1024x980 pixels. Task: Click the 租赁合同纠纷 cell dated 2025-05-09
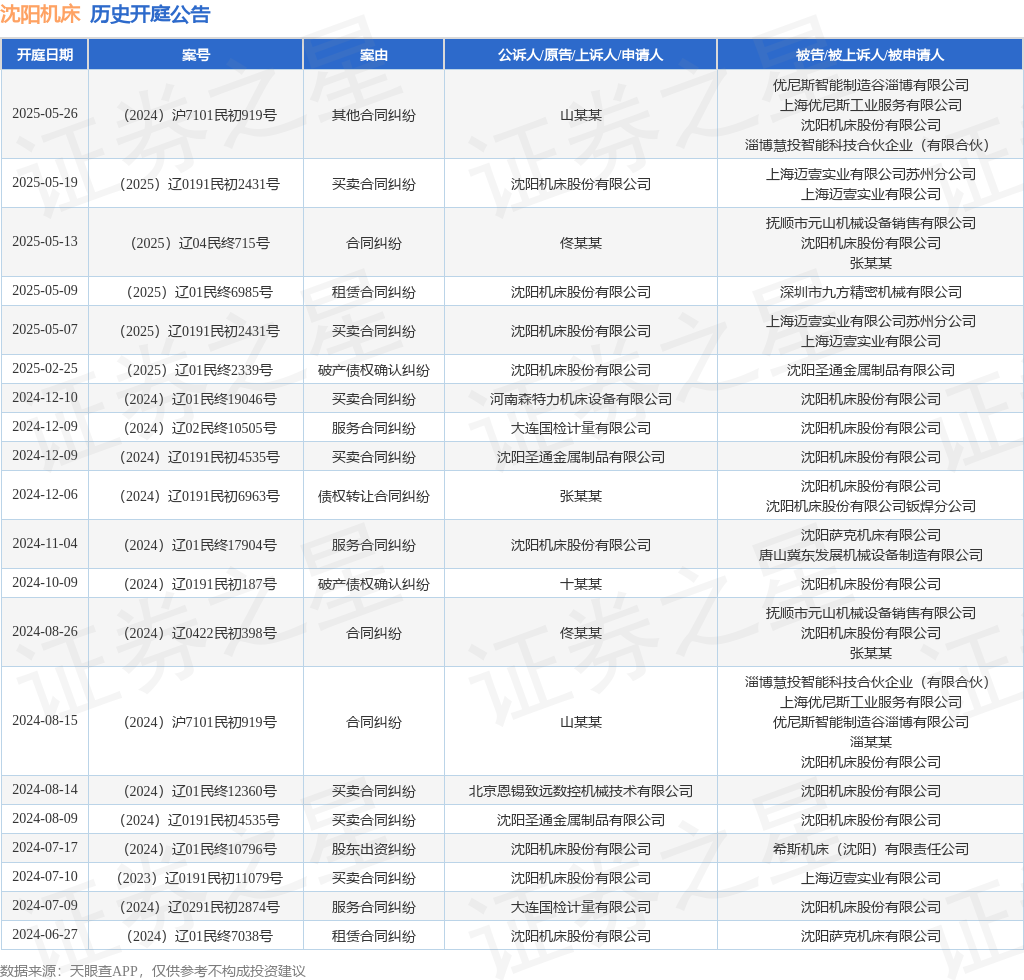coord(374,292)
